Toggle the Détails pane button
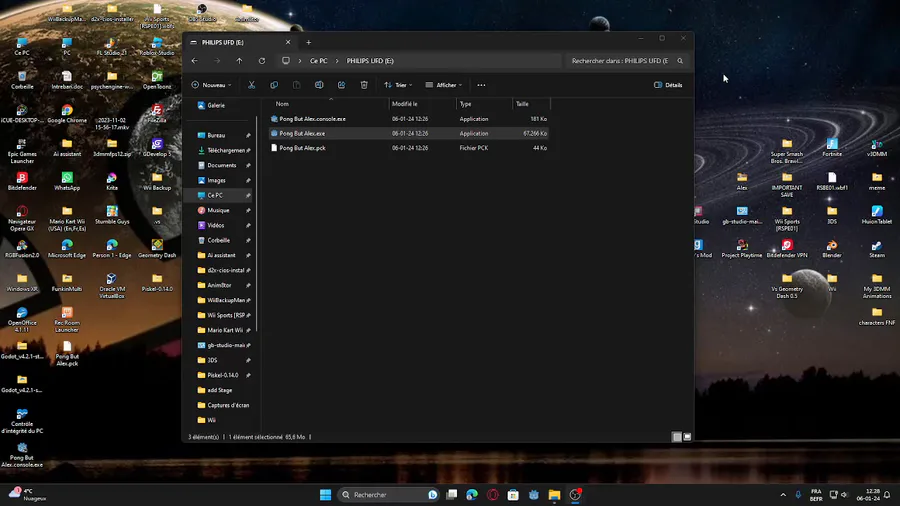Image resolution: width=900 pixels, height=506 pixels. [x=668, y=85]
